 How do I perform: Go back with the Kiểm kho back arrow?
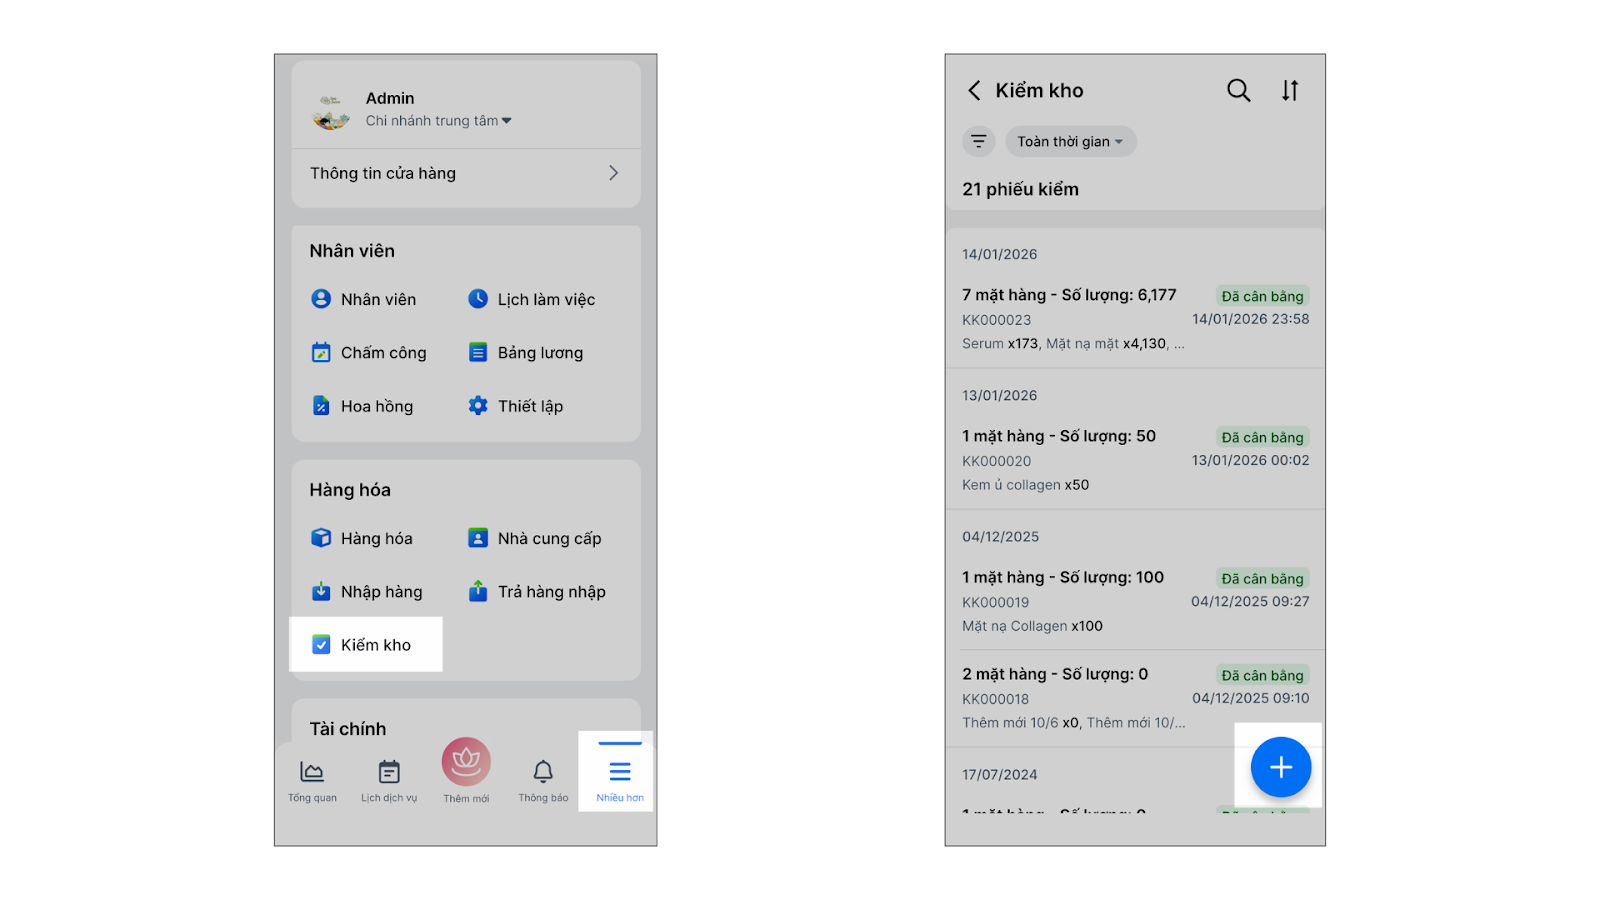(x=974, y=91)
